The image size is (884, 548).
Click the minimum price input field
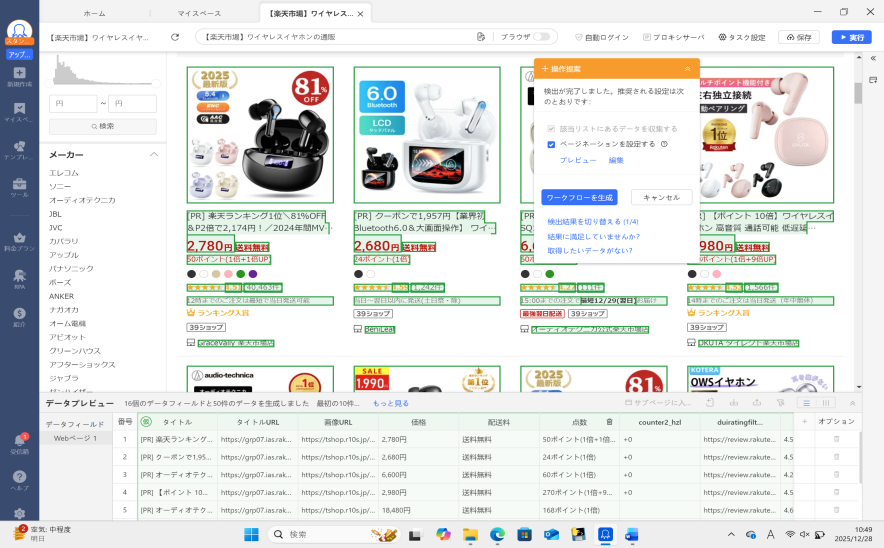coord(72,103)
